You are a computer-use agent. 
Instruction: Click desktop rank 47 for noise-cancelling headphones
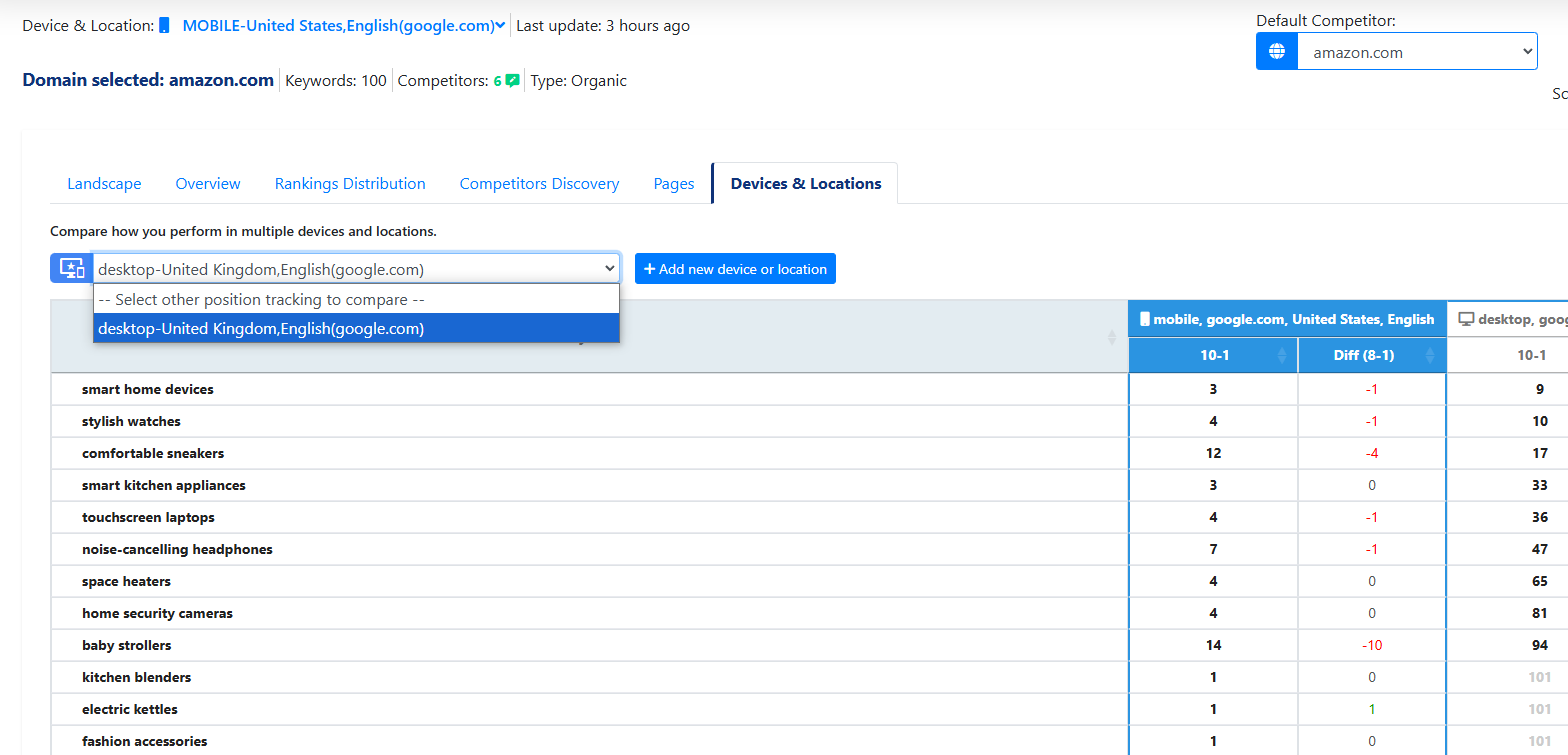pyautogui.click(x=1539, y=549)
